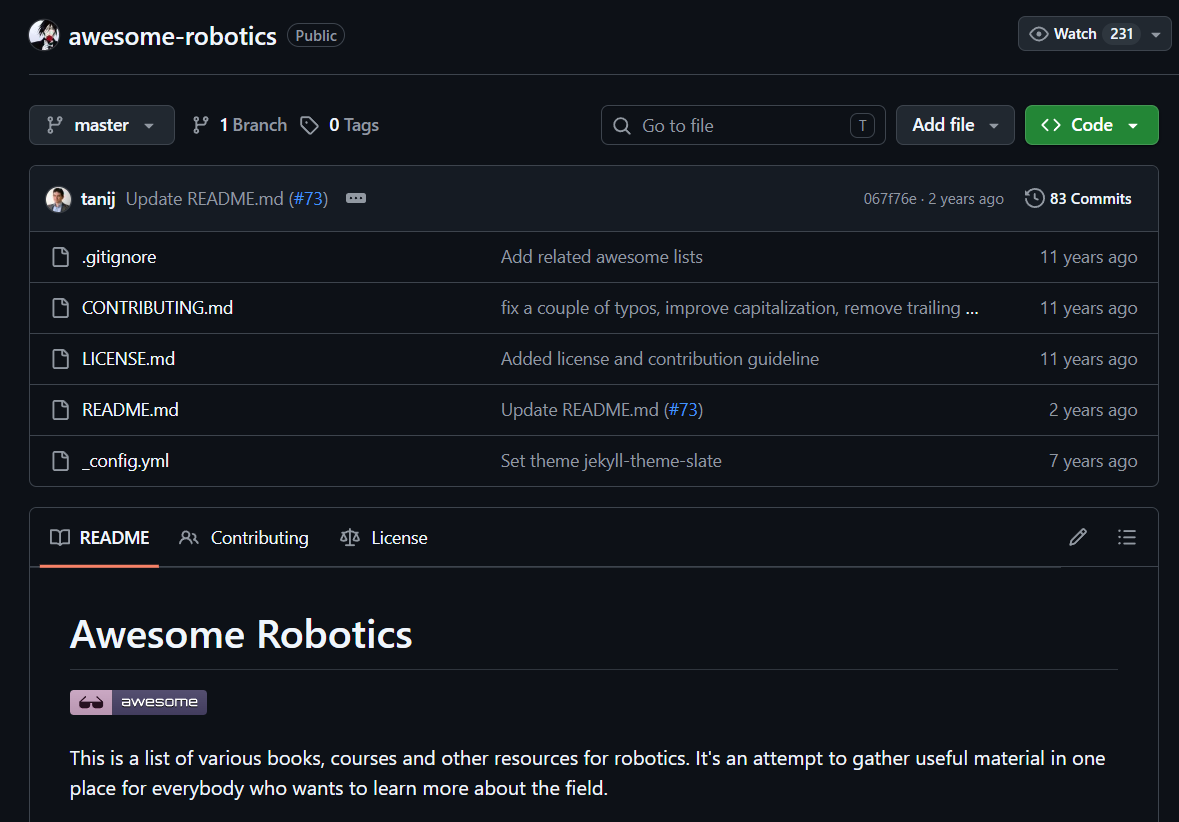
Task: Click the awesome badge
Action: pyautogui.click(x=138, y=702)
